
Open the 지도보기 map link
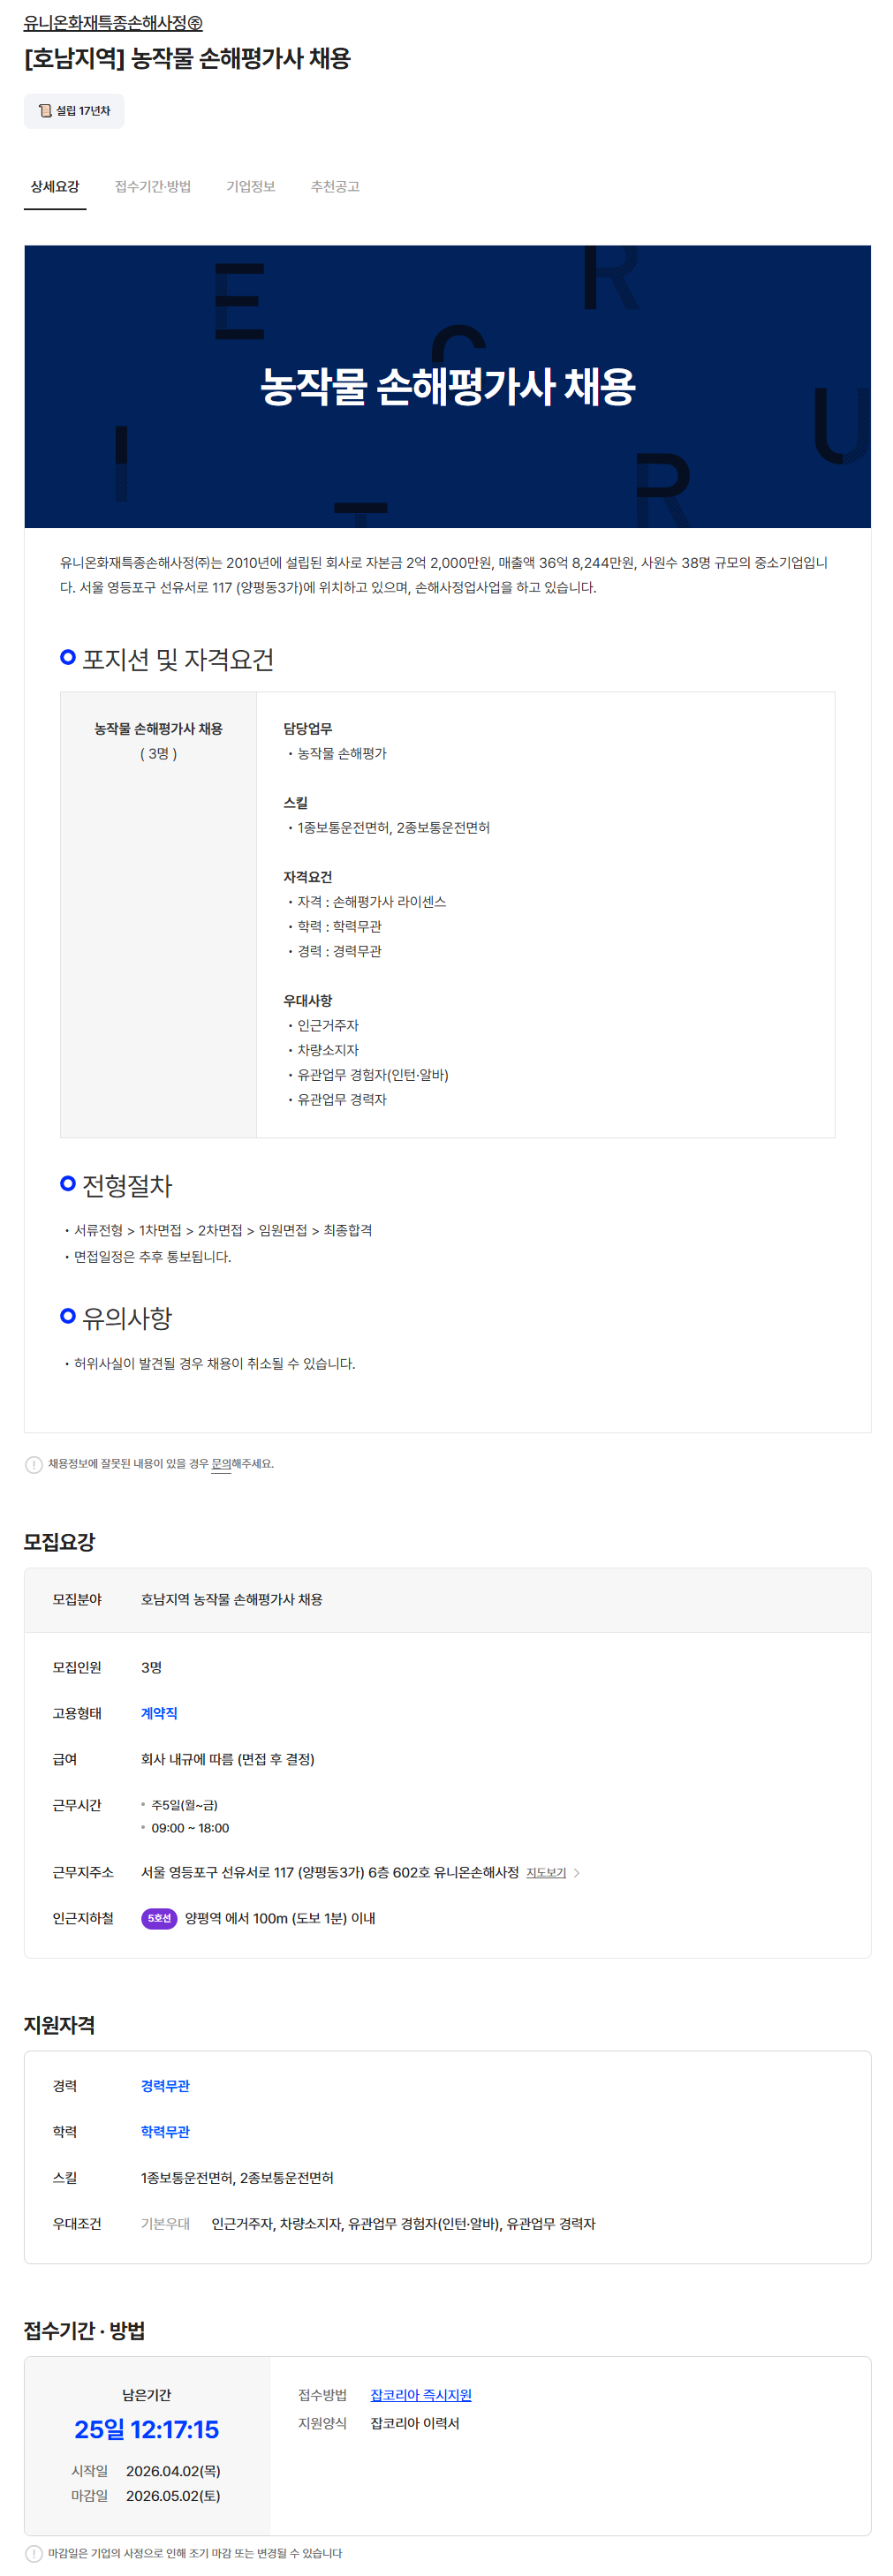click(x=546, y=1873)
